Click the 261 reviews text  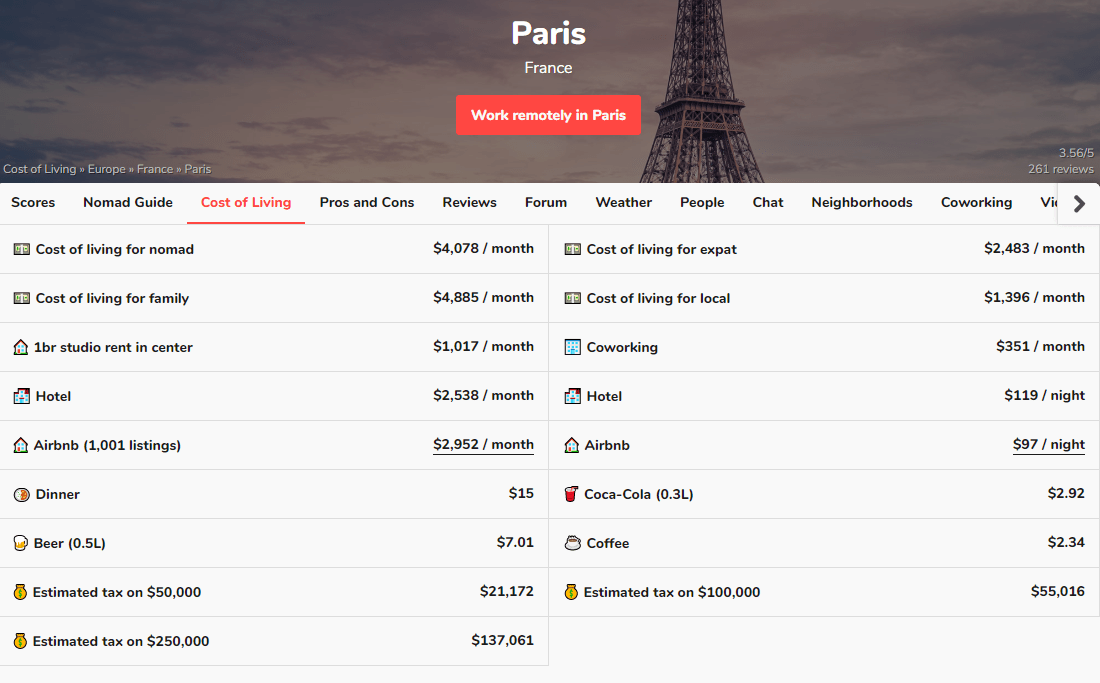pyautogui.click(x=1061, y=169)
